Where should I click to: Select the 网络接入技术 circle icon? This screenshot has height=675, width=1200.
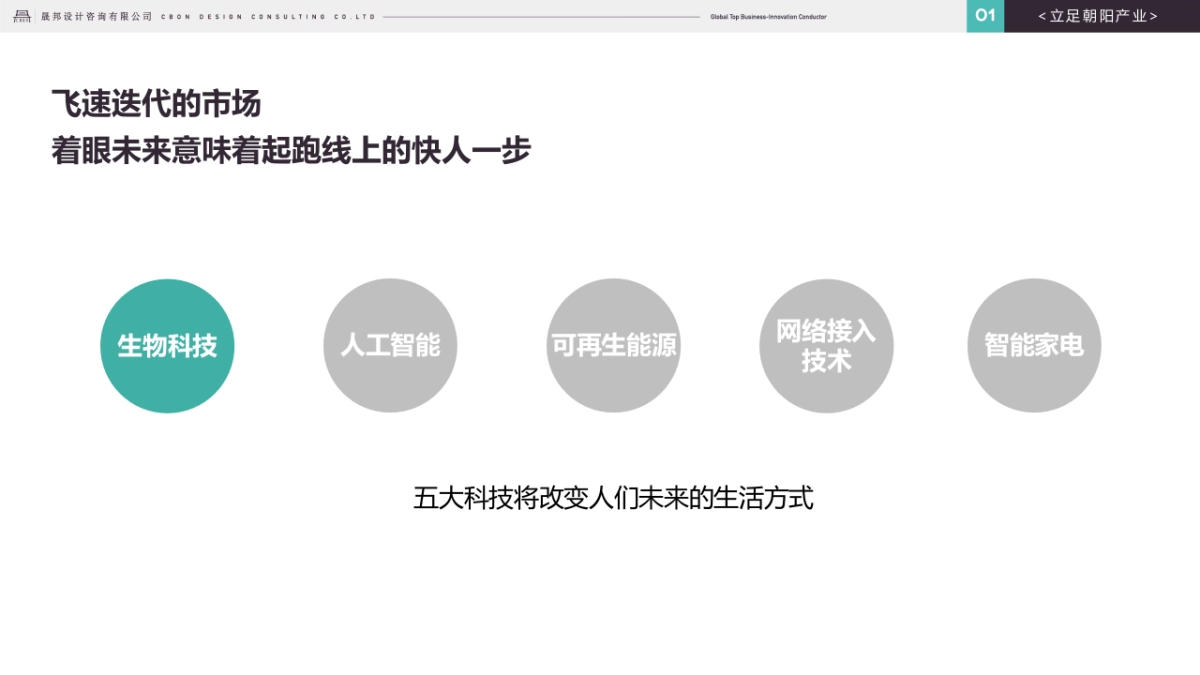point(827,346)
